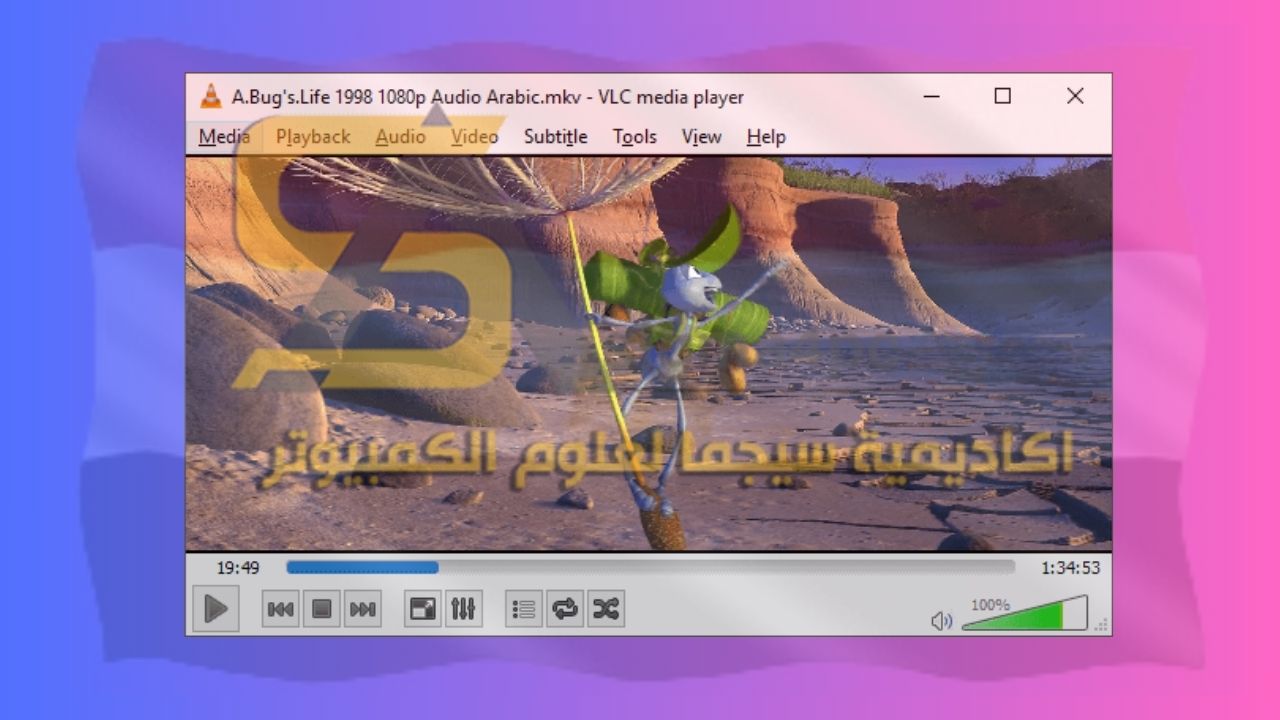Open the Audio menu
Viewport: 1280px width, 720px height.
coord(400,137)
